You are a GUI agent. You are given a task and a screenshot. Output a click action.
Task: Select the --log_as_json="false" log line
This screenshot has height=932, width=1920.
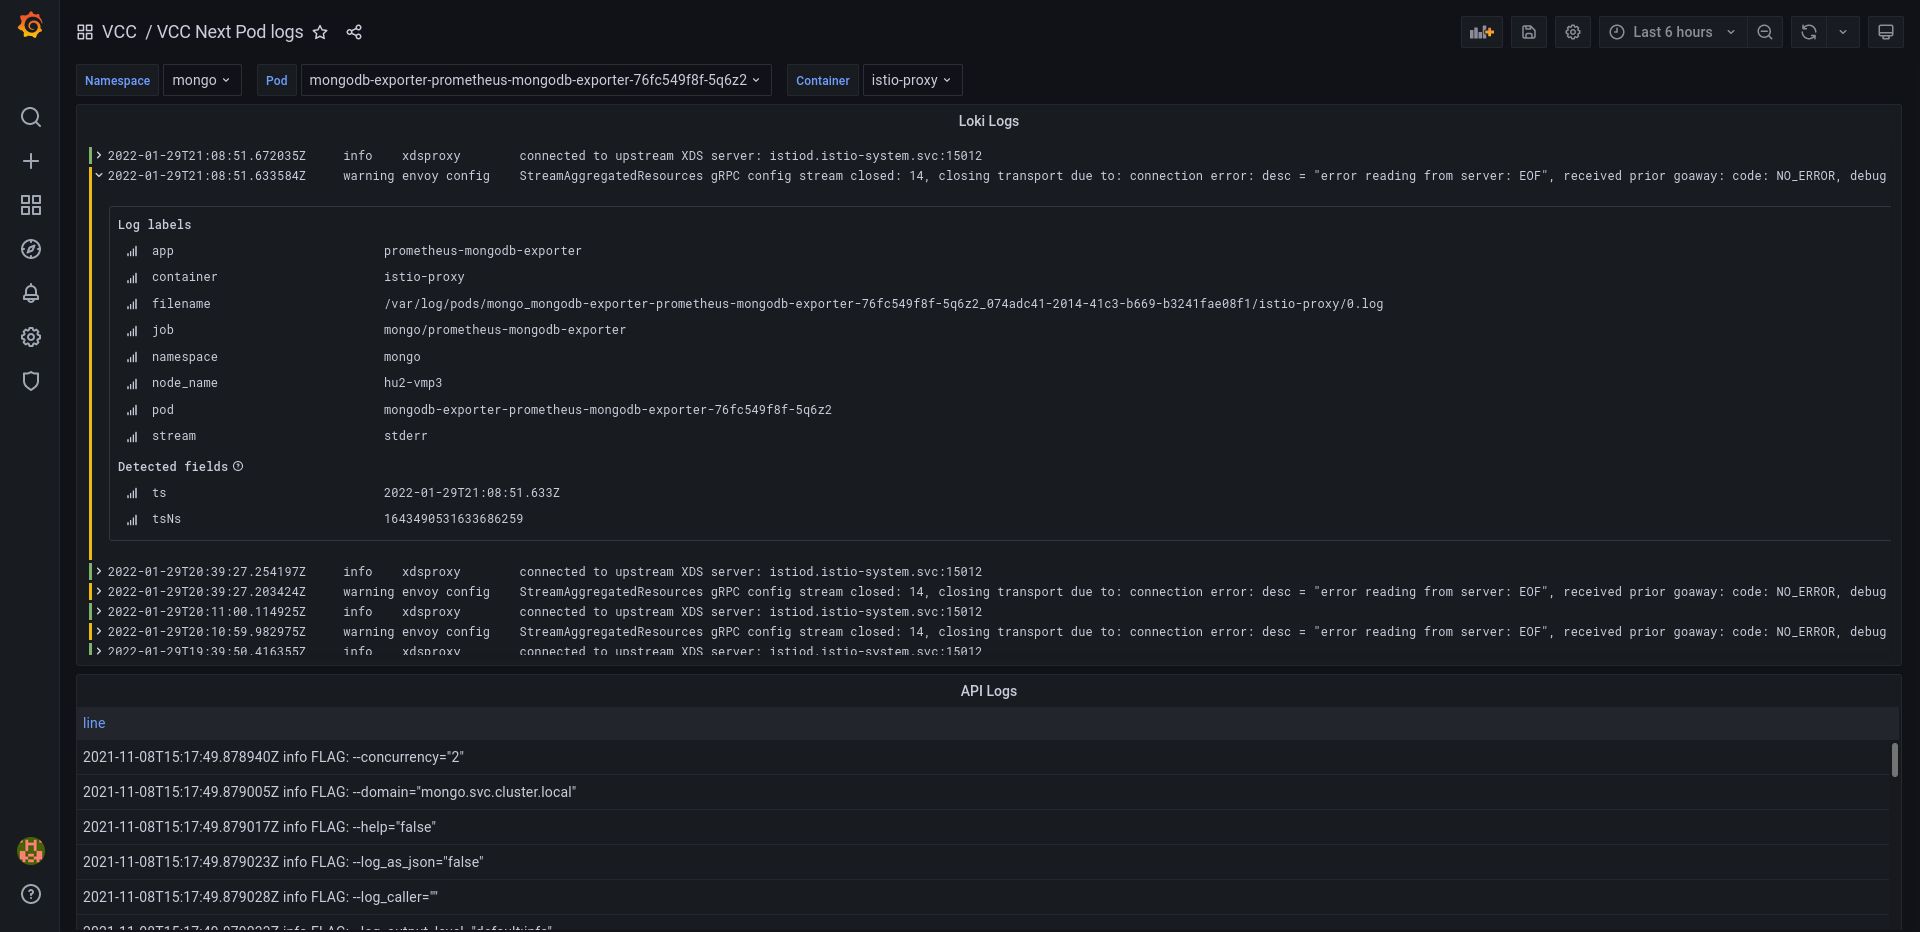tap(985, 862)
